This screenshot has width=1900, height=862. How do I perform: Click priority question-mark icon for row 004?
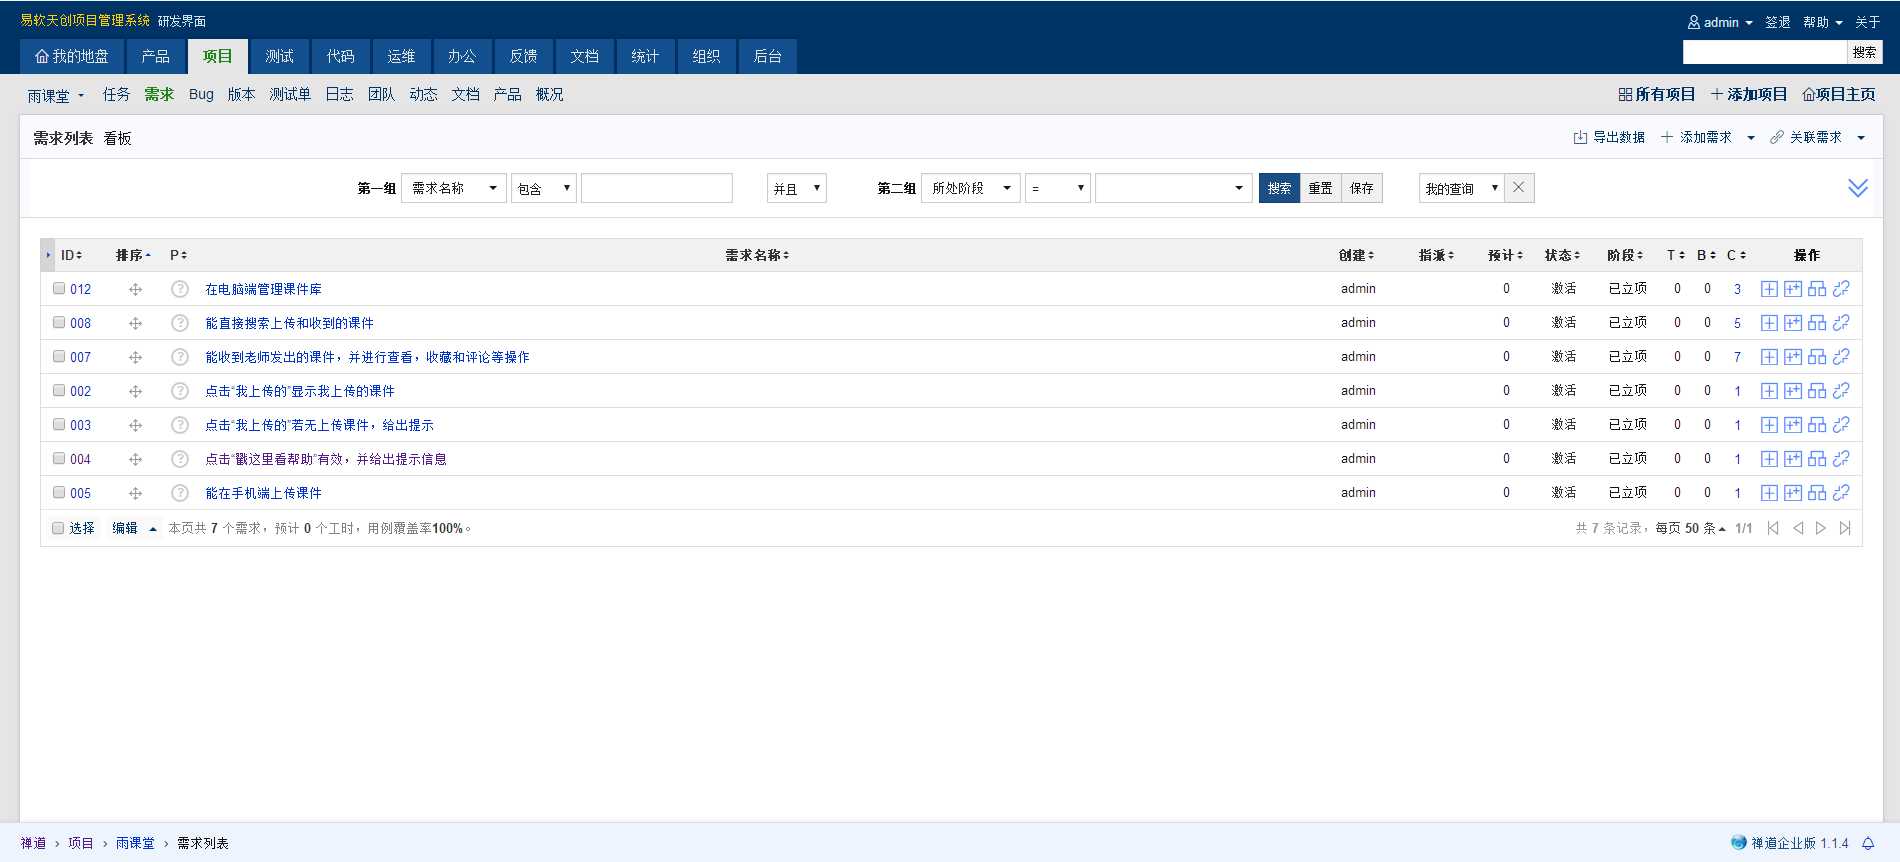point(180,459)
